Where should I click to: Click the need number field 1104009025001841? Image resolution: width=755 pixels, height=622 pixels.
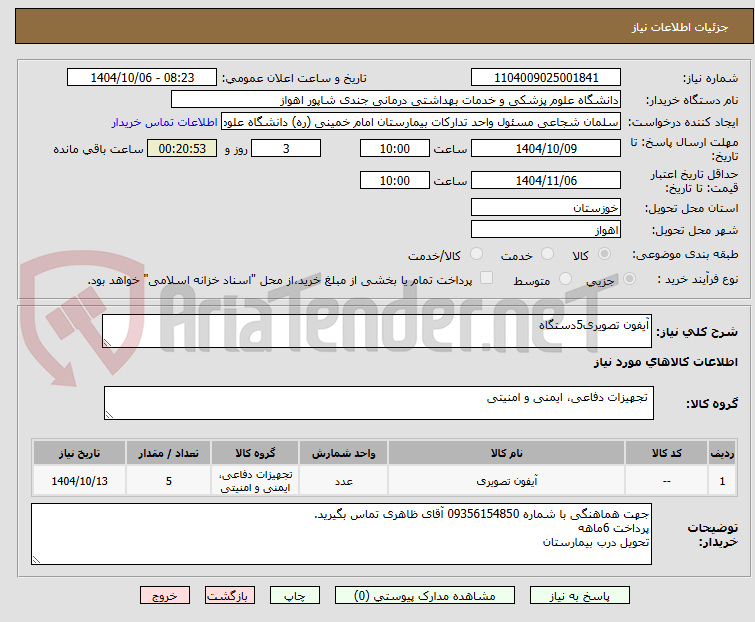click(x=546, y=78)
